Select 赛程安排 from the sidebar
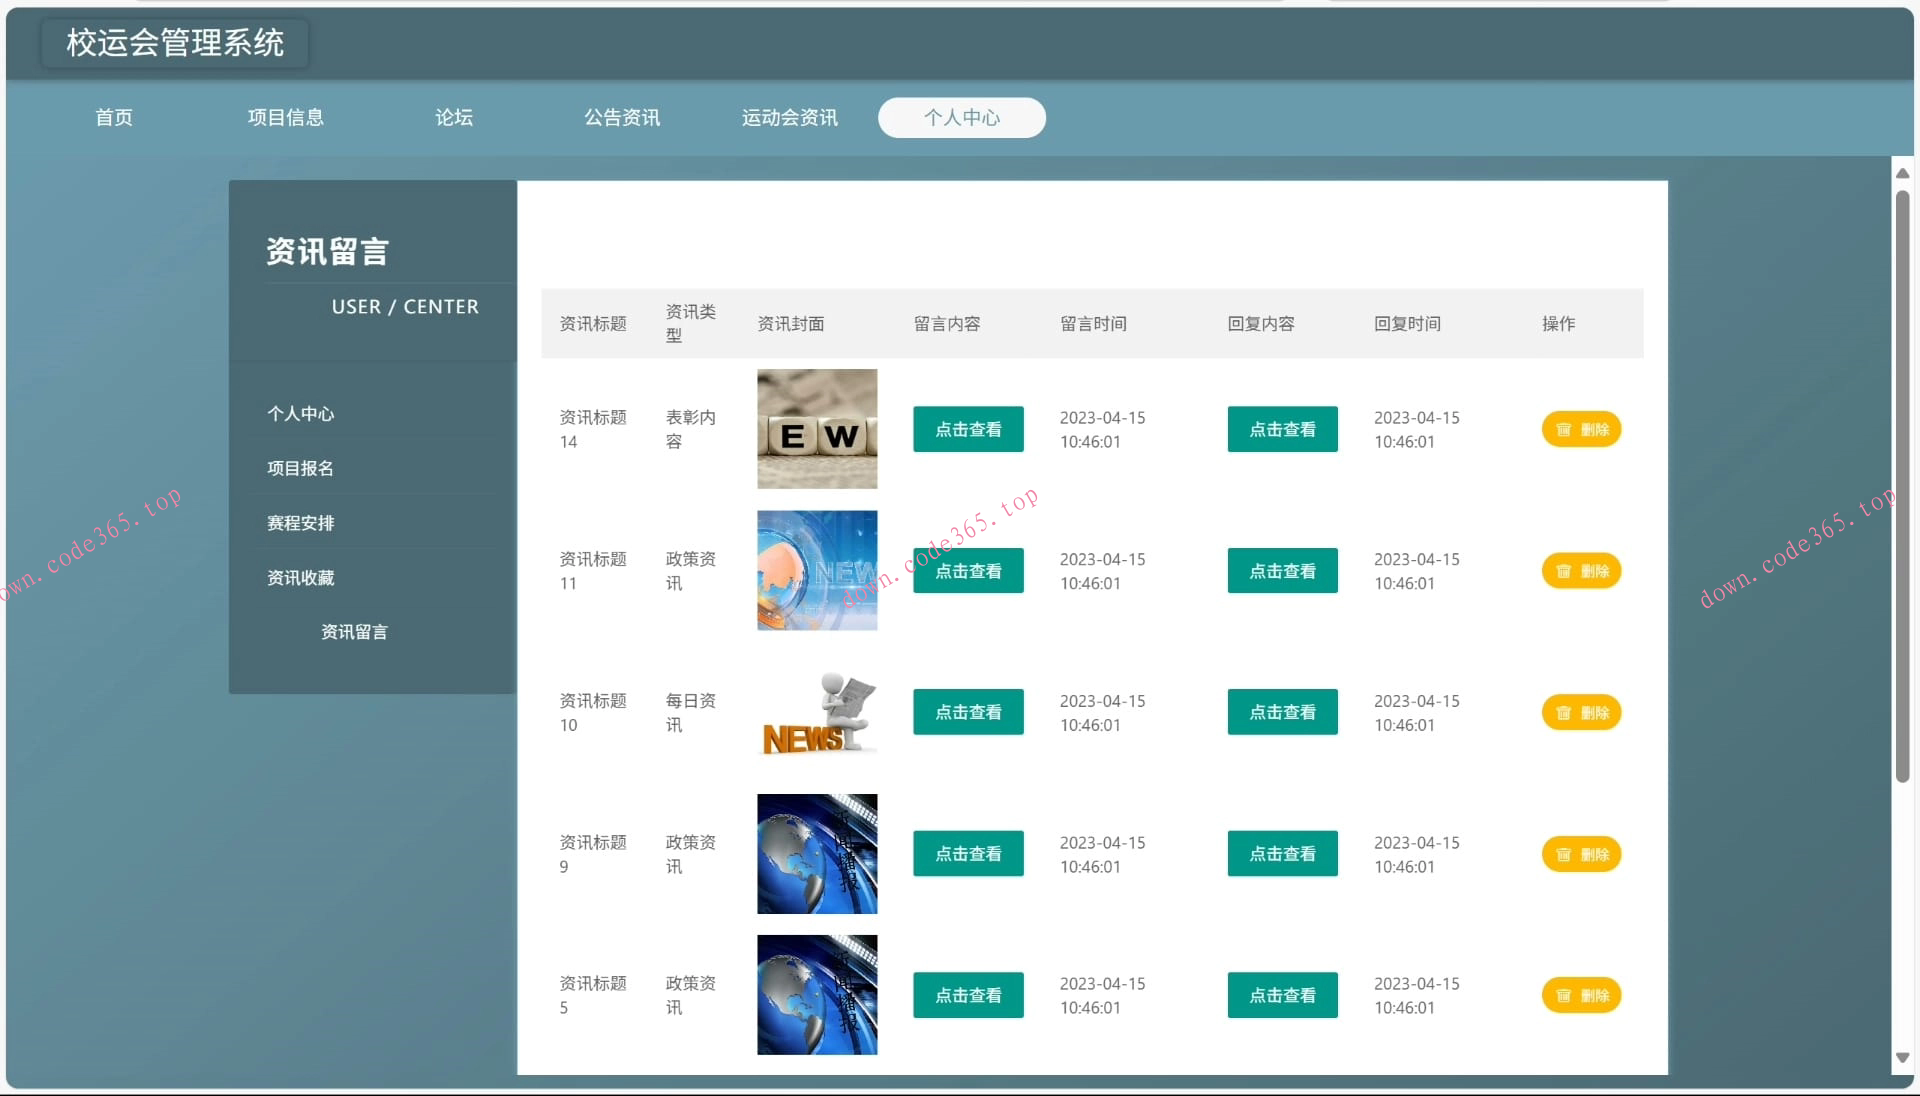The image size is (1920, 1096). coord(300,522)
